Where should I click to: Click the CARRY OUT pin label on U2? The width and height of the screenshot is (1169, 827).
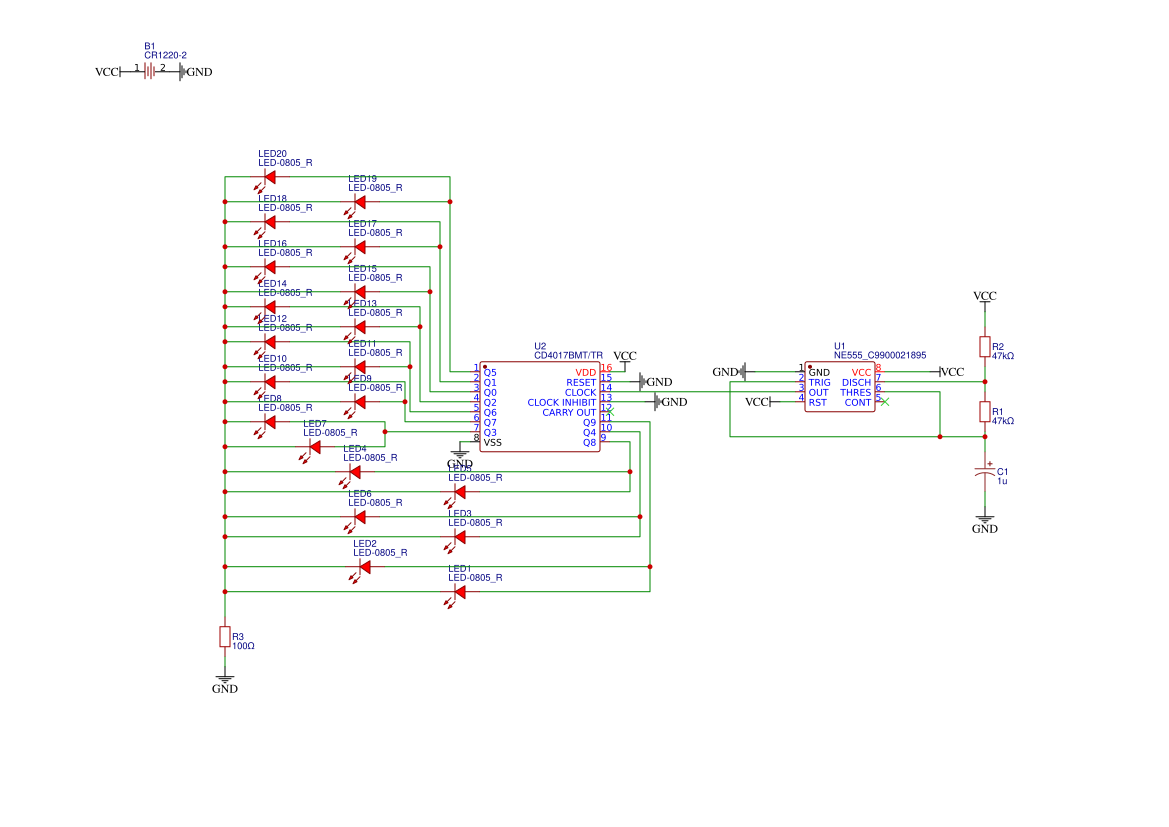(568, 413)
